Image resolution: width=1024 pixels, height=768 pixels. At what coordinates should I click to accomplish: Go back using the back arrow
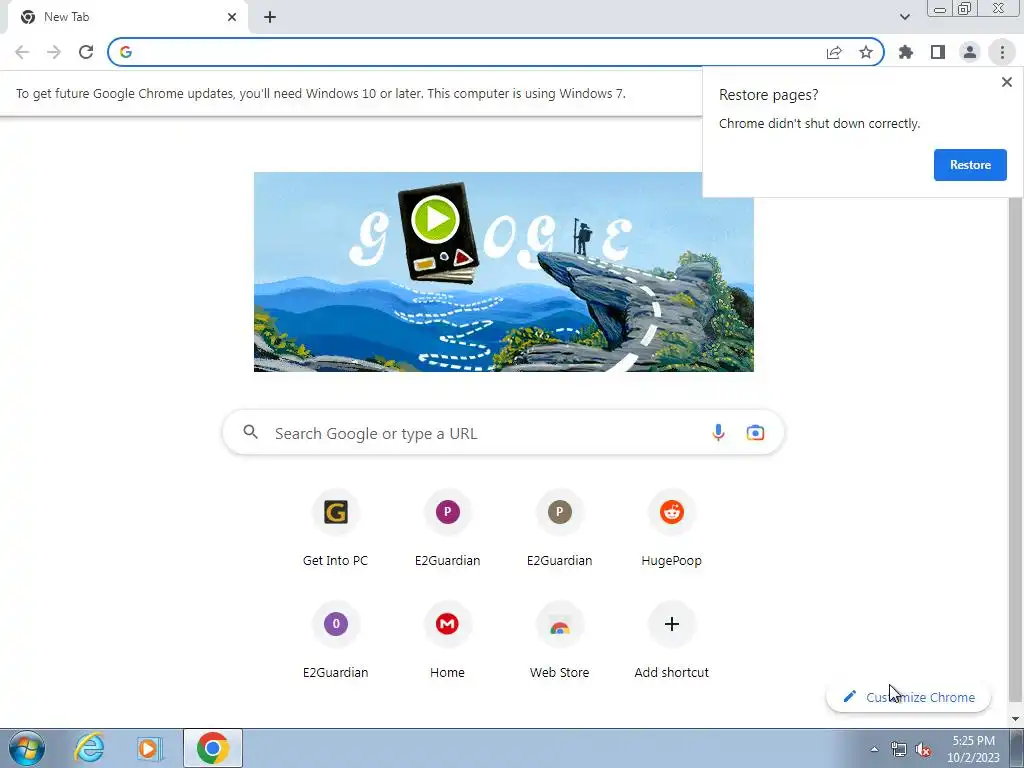(22, 52)
